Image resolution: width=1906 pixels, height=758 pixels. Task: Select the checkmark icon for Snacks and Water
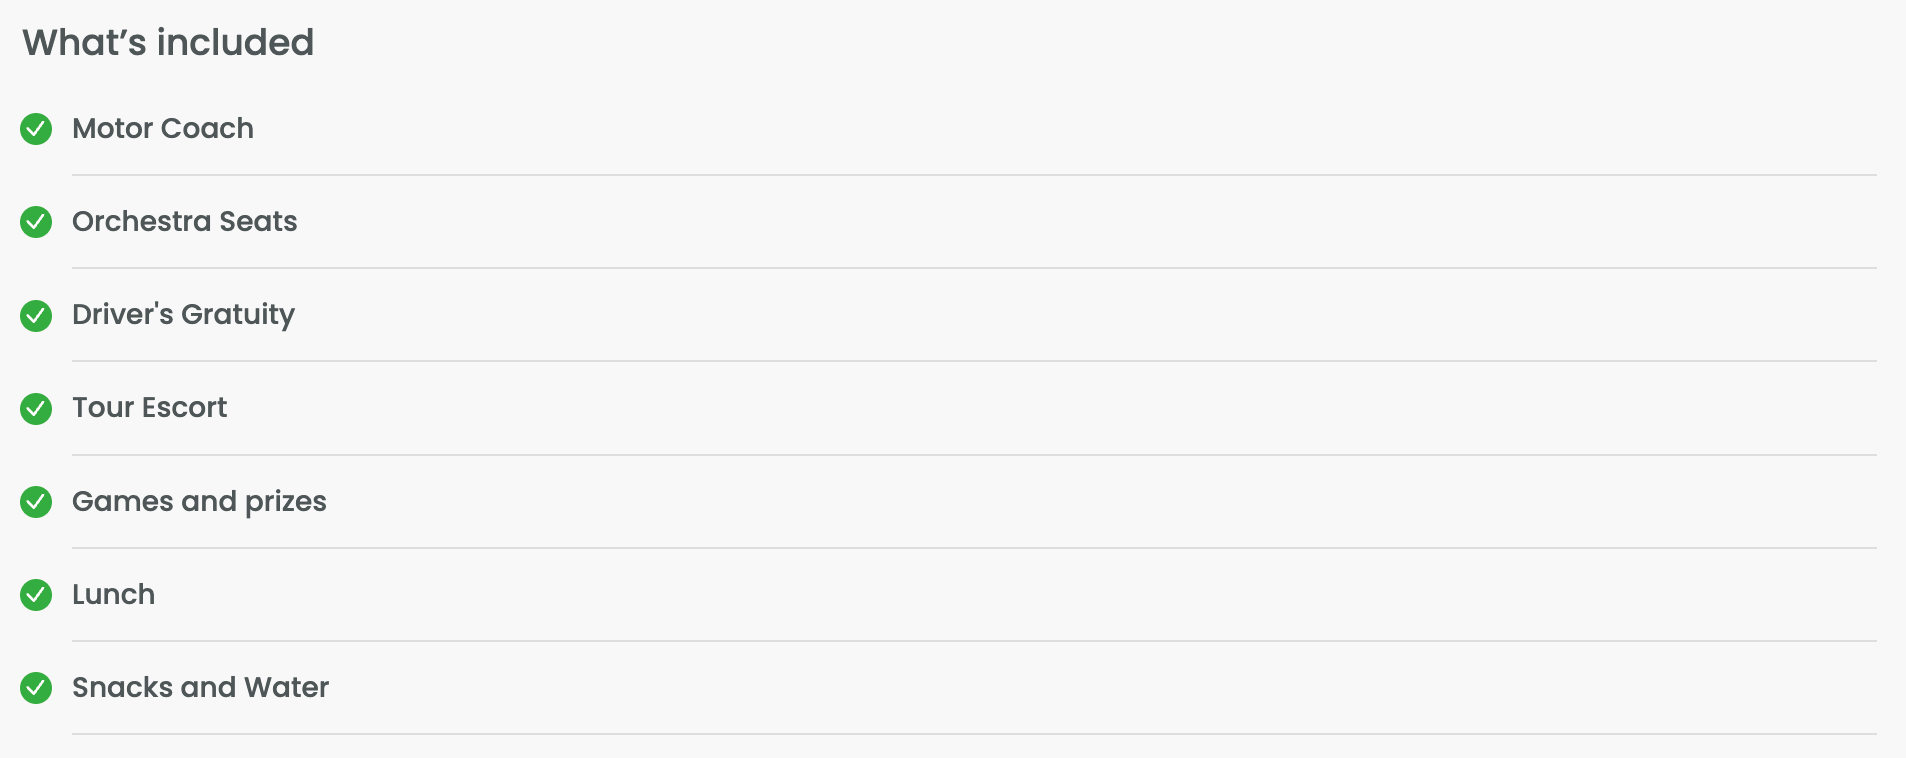[36, 688]
